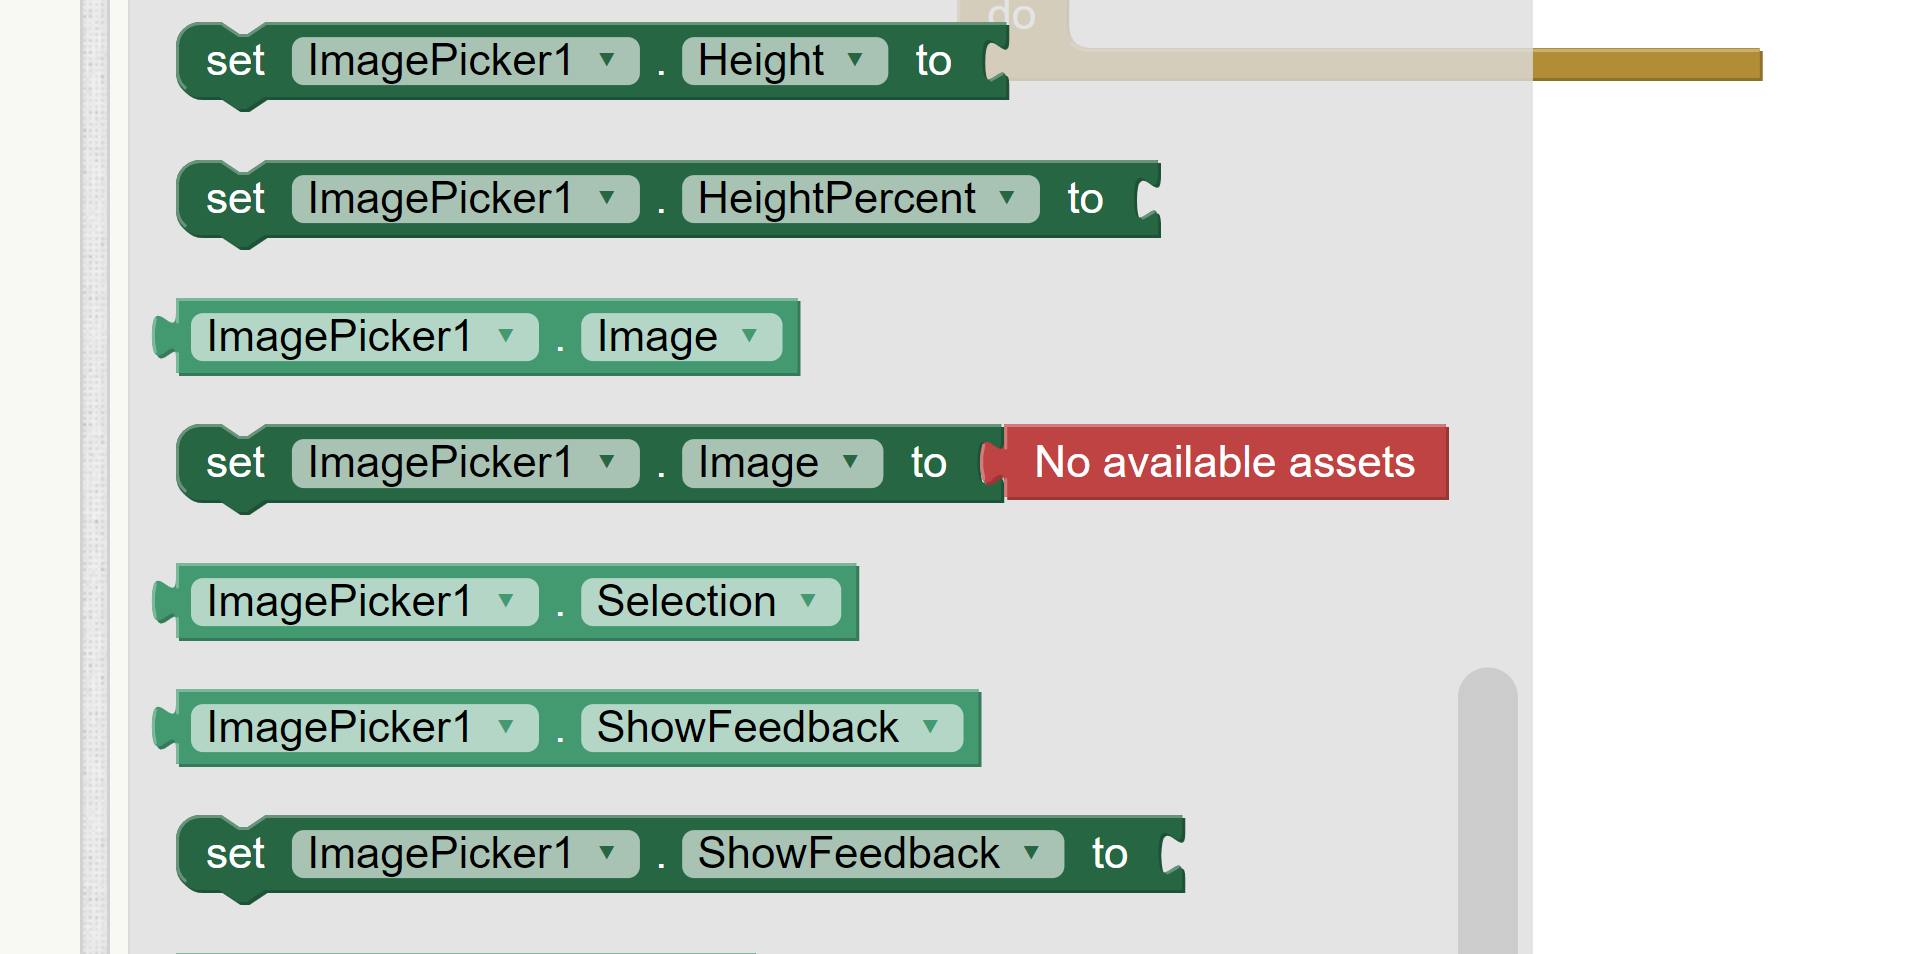Click the 'set' label on set HeightPercent block

(235, 199)
